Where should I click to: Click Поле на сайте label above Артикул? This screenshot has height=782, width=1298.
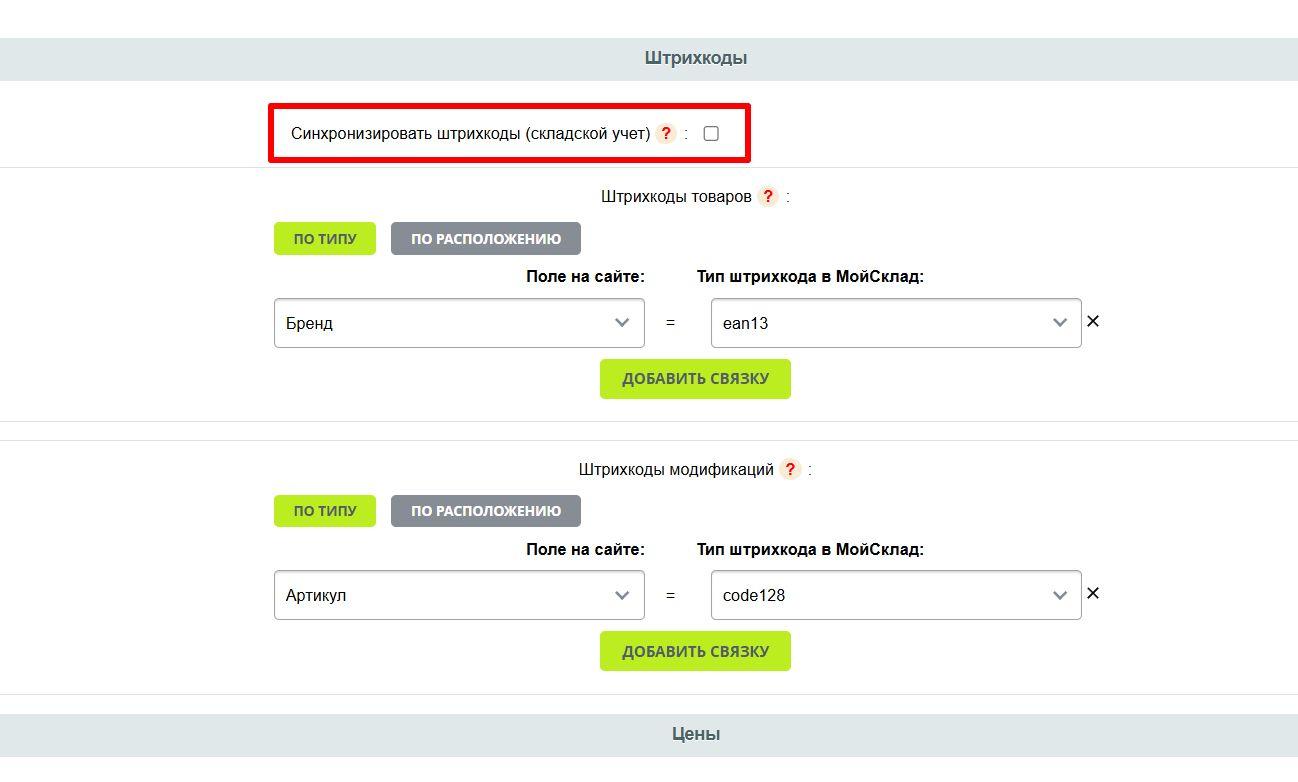coord(585,549)
